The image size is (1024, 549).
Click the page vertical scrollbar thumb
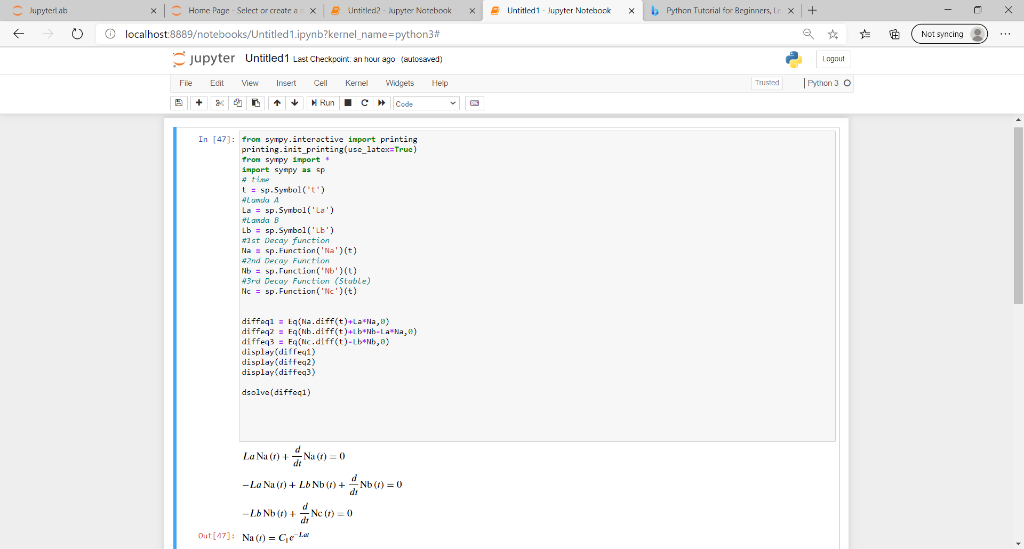click(x=1018, y=215)
